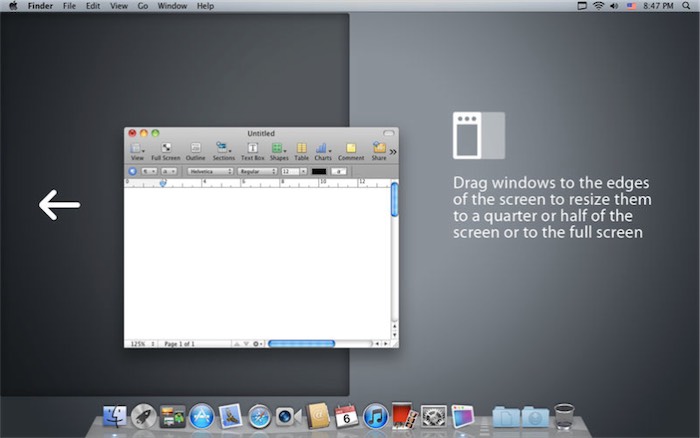This screenshot has width=700, height=438.
Task: Add a Comment via the toolbar
Action: click(350, 149)
